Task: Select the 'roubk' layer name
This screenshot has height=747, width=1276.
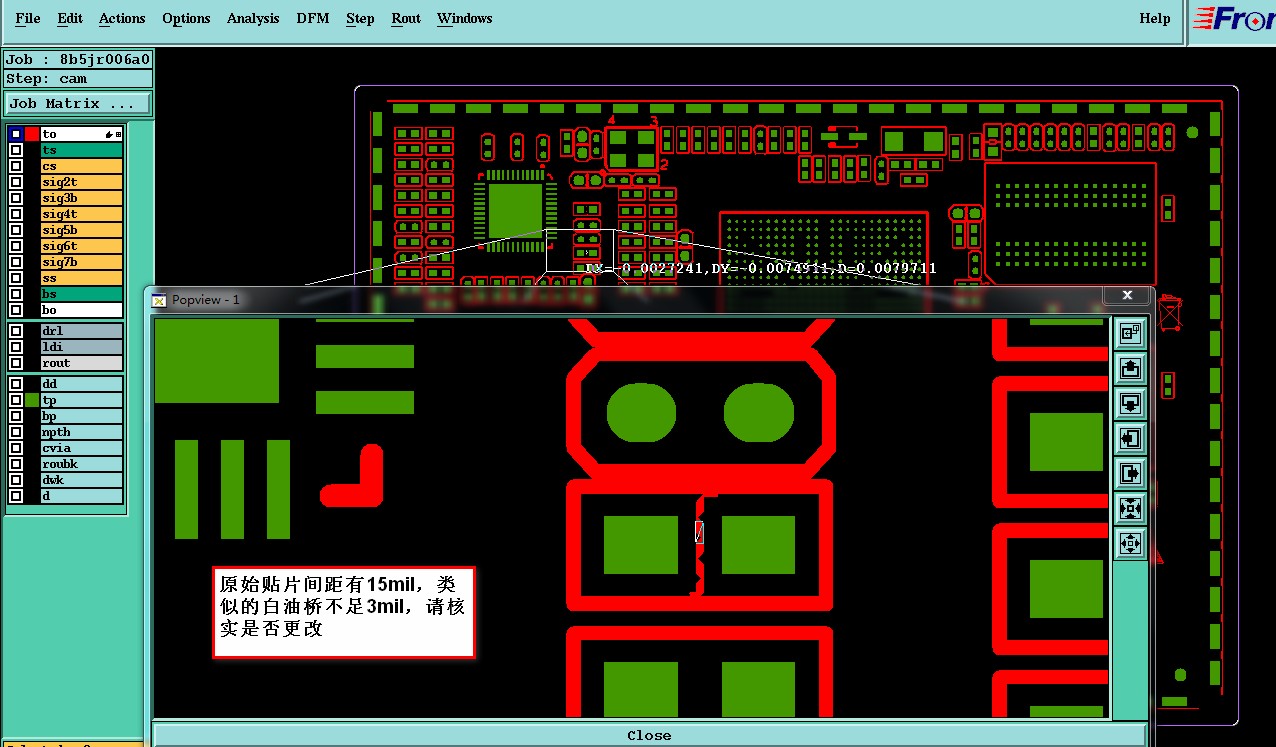Action: pos(82,464)
